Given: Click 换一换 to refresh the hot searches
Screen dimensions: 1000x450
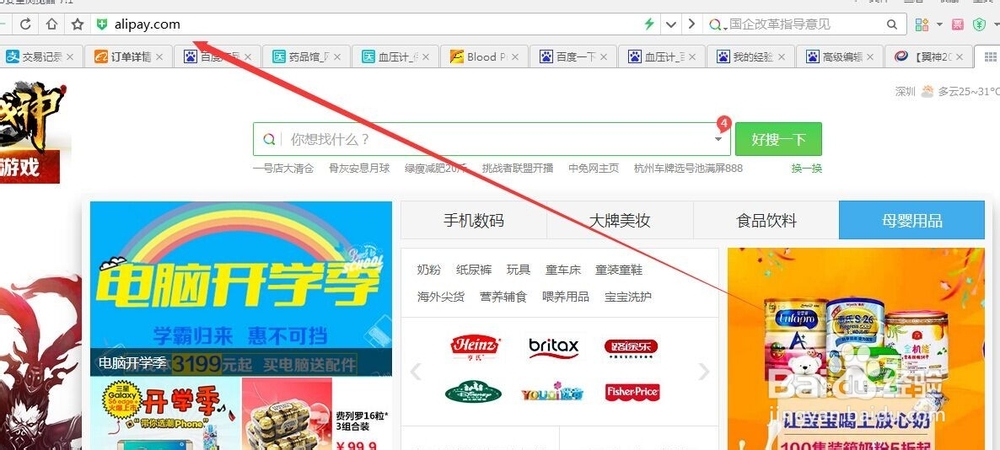Looking at the screenshot, I should pos(807,168).
